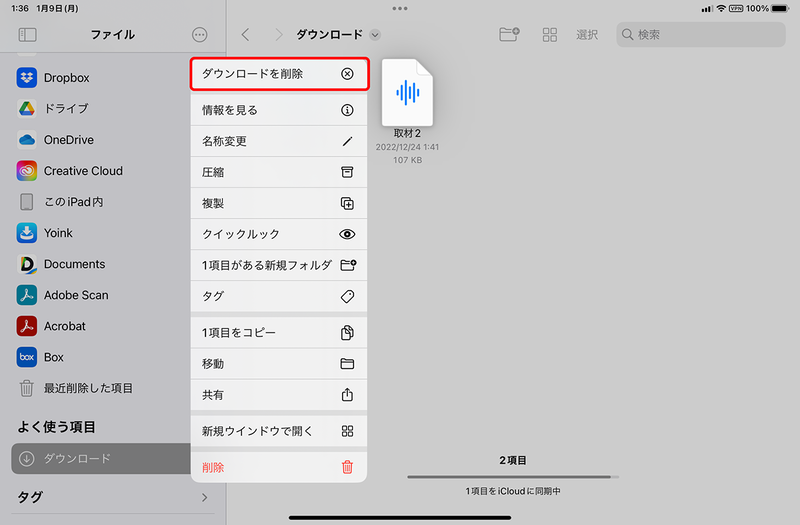Choose 共有 from context menu
The width and height of the screenshot is (800, 525).
click(x=279, y=395)
